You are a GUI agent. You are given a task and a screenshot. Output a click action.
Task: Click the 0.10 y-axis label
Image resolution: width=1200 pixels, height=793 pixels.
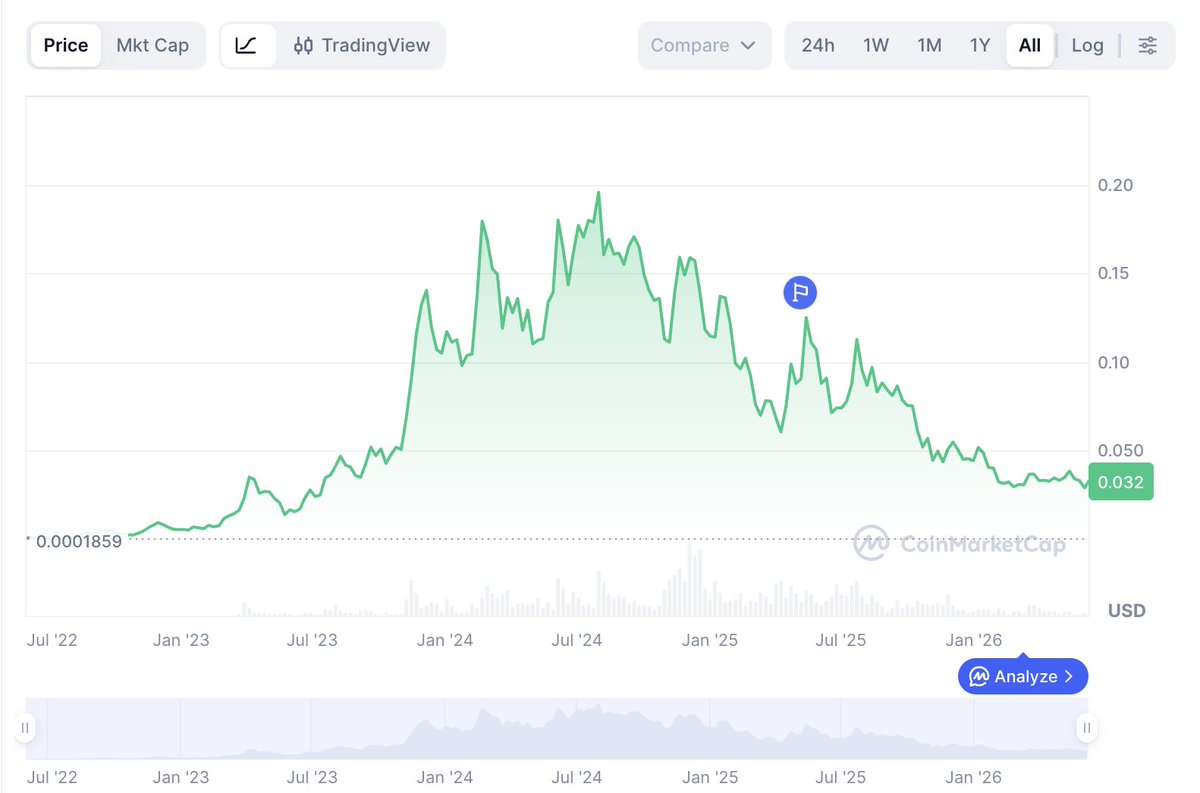click(1114, 362)
